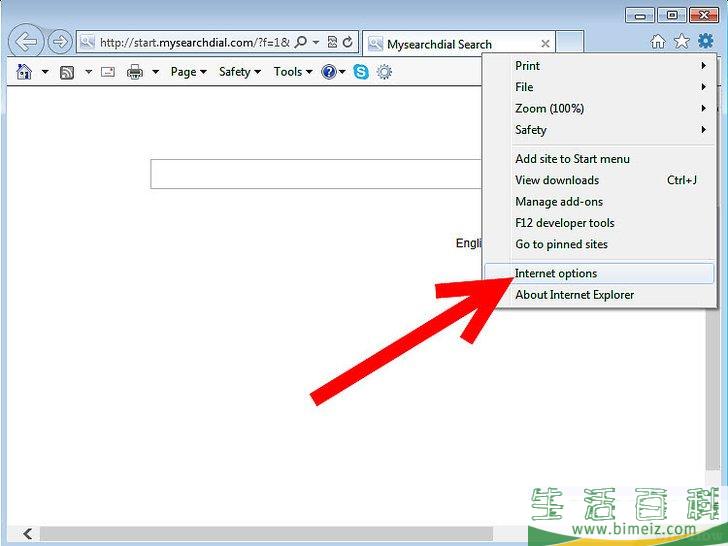The height and width of the screenshot is (546, 728).
Task: Click the command bar Home house icon
Action: click(x=24, y=72)
